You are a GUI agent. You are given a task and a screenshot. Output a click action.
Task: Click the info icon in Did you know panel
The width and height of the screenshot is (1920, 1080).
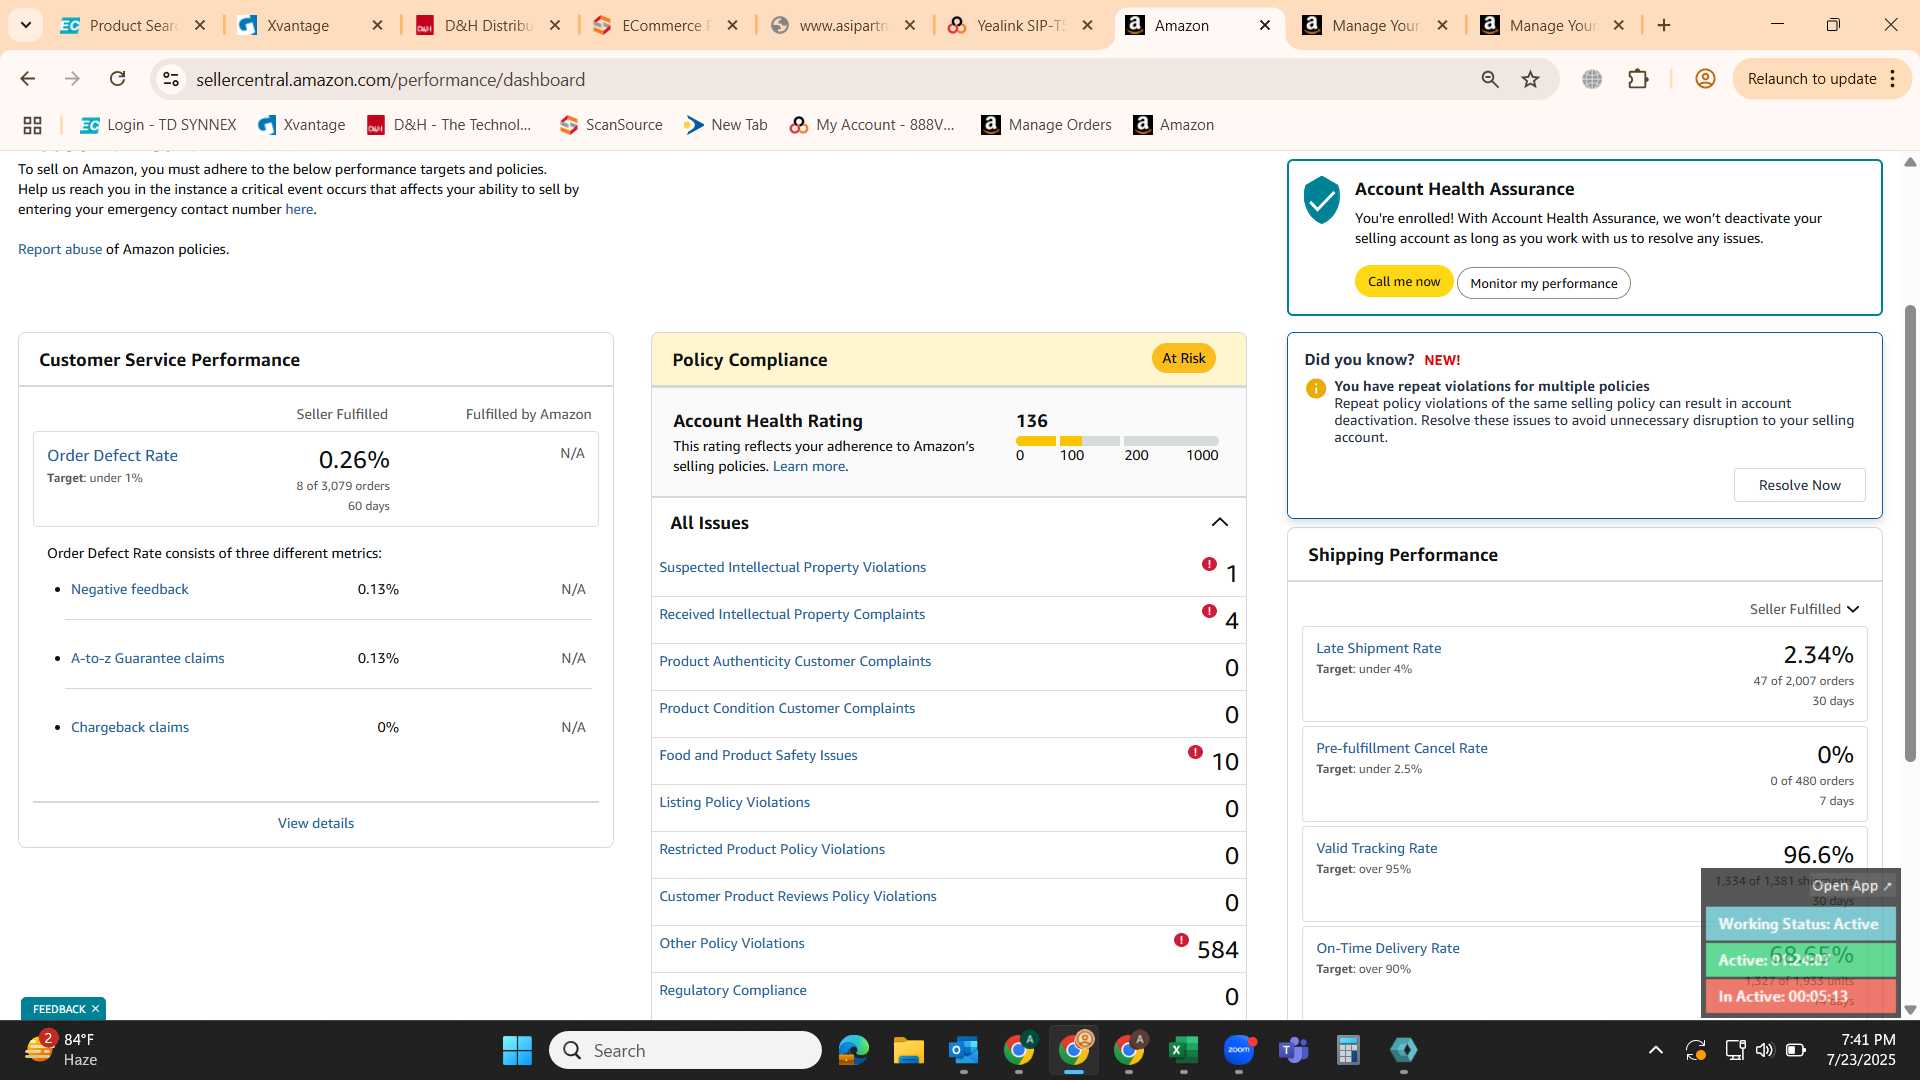click(x=1316, y=388)
